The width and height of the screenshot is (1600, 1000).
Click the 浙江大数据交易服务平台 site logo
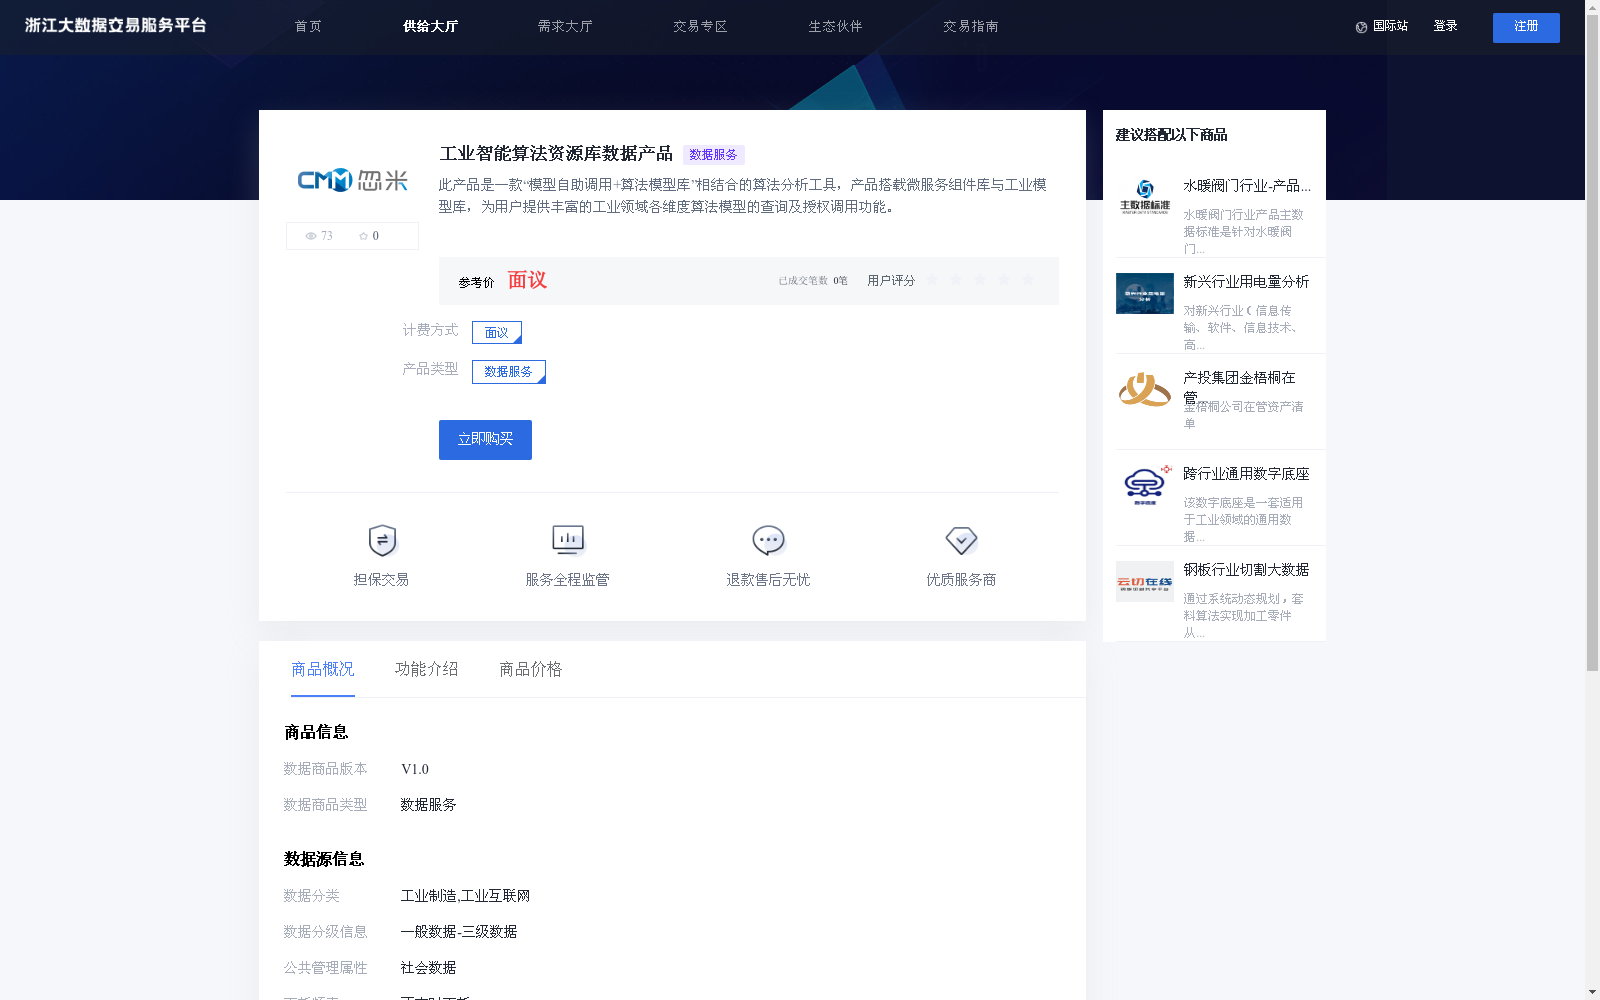tap(116, 26)
